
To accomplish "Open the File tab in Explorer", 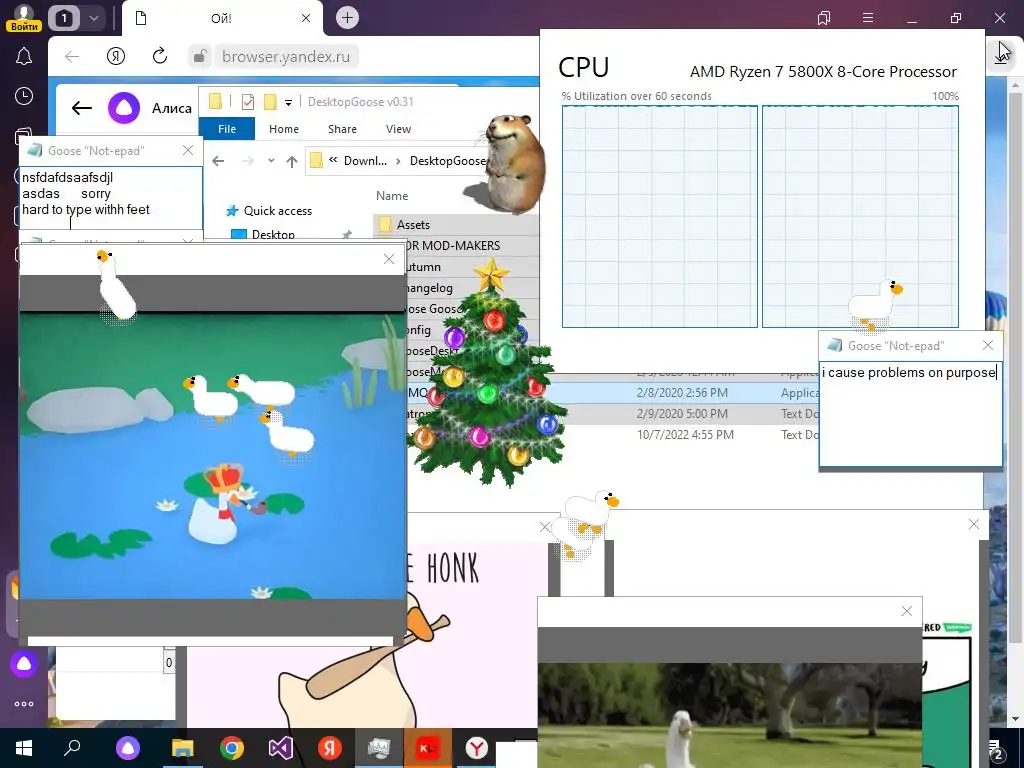I will coord(227,129).
